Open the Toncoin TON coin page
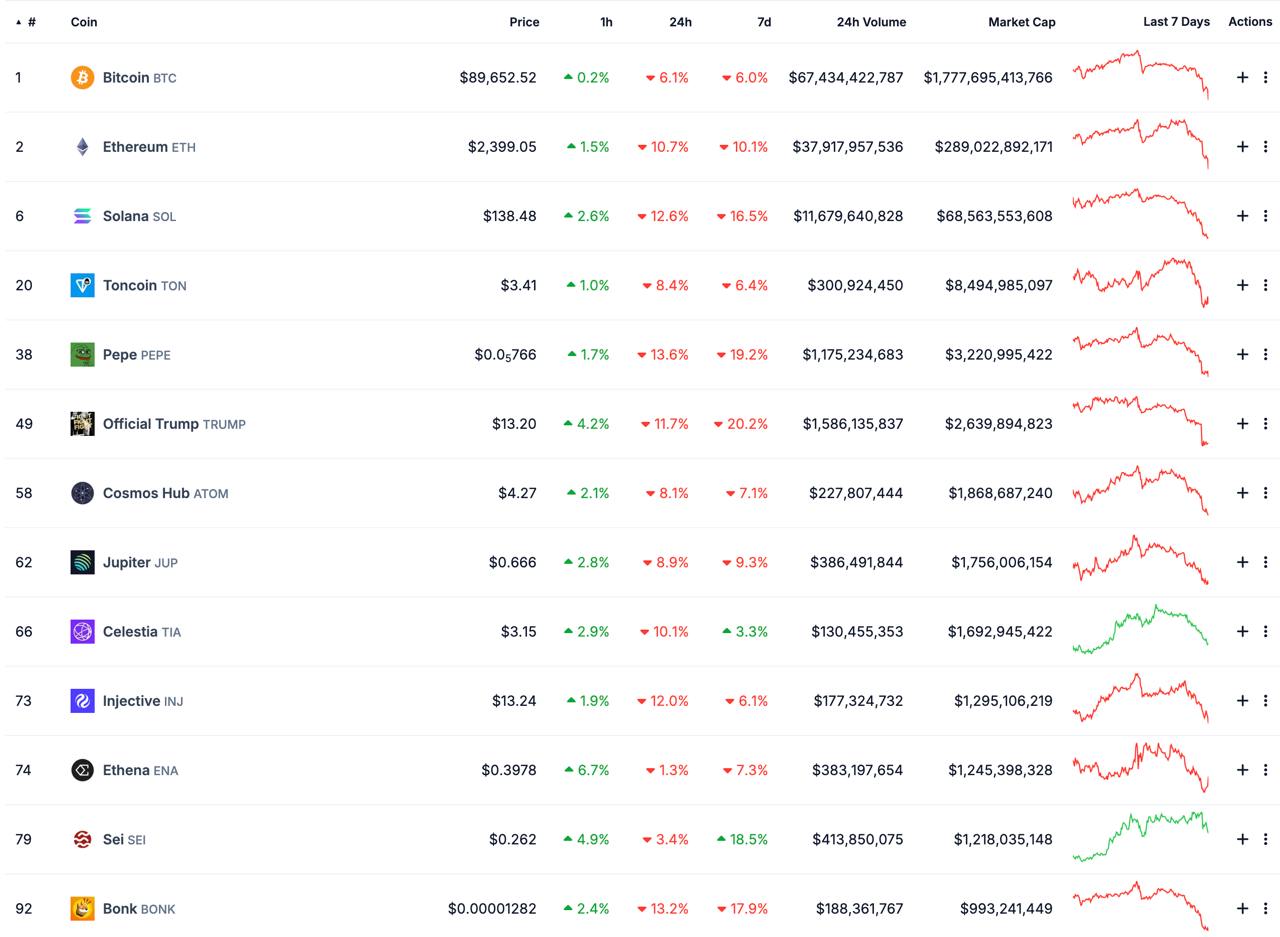The image size is (1280, 937). (144, 285)
